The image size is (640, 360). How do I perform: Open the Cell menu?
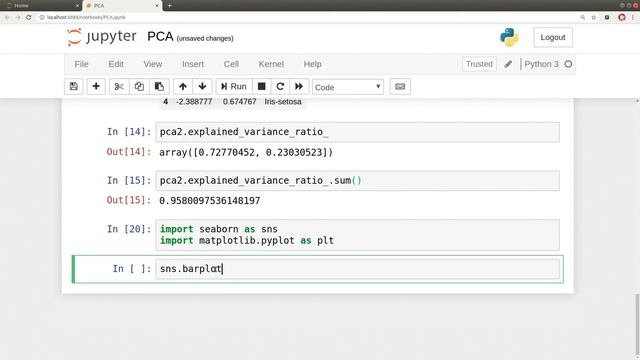coord(231,64)
